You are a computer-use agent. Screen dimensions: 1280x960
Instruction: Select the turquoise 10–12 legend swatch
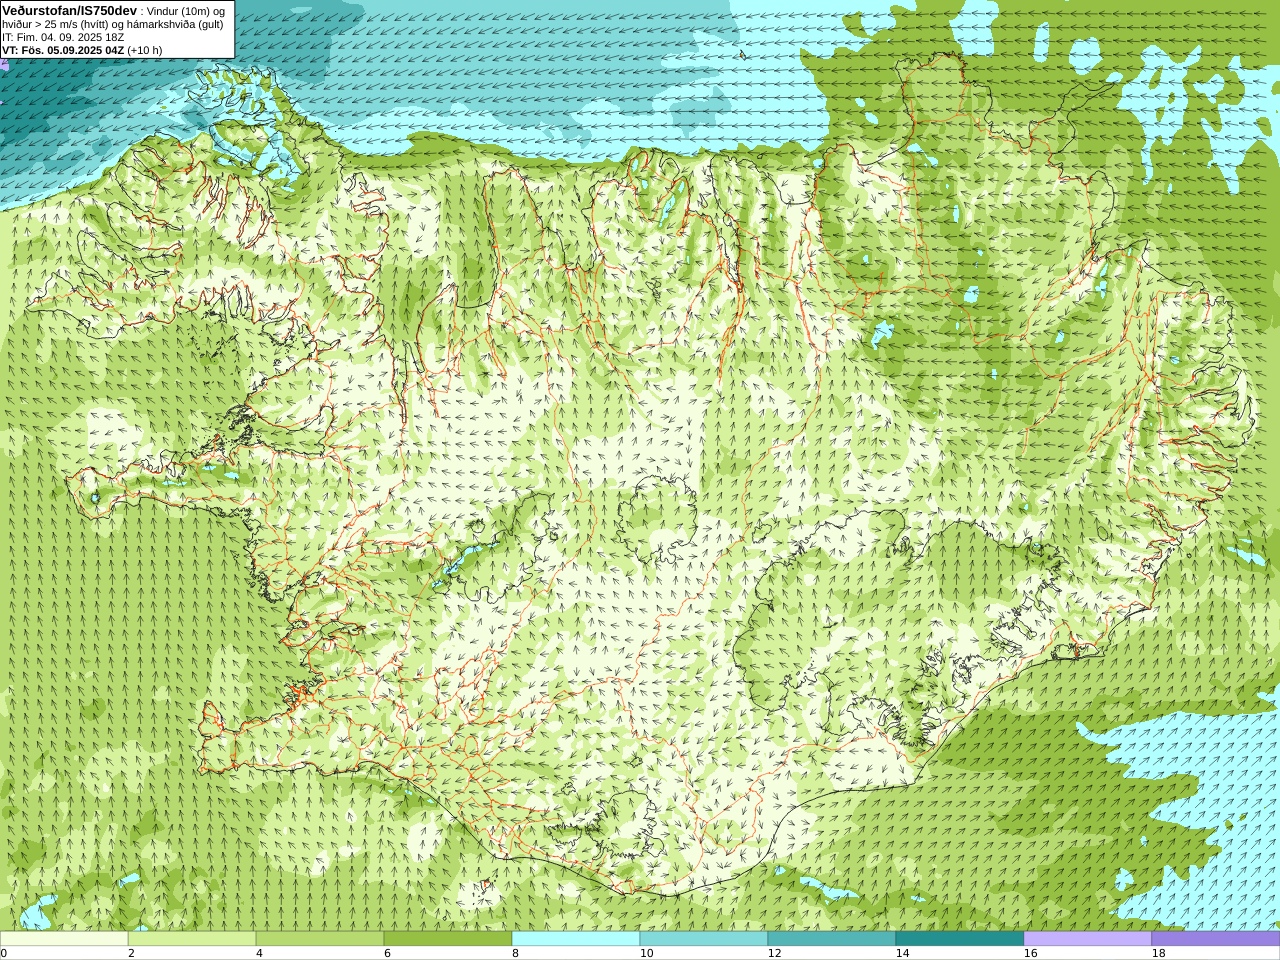point(704,939)
